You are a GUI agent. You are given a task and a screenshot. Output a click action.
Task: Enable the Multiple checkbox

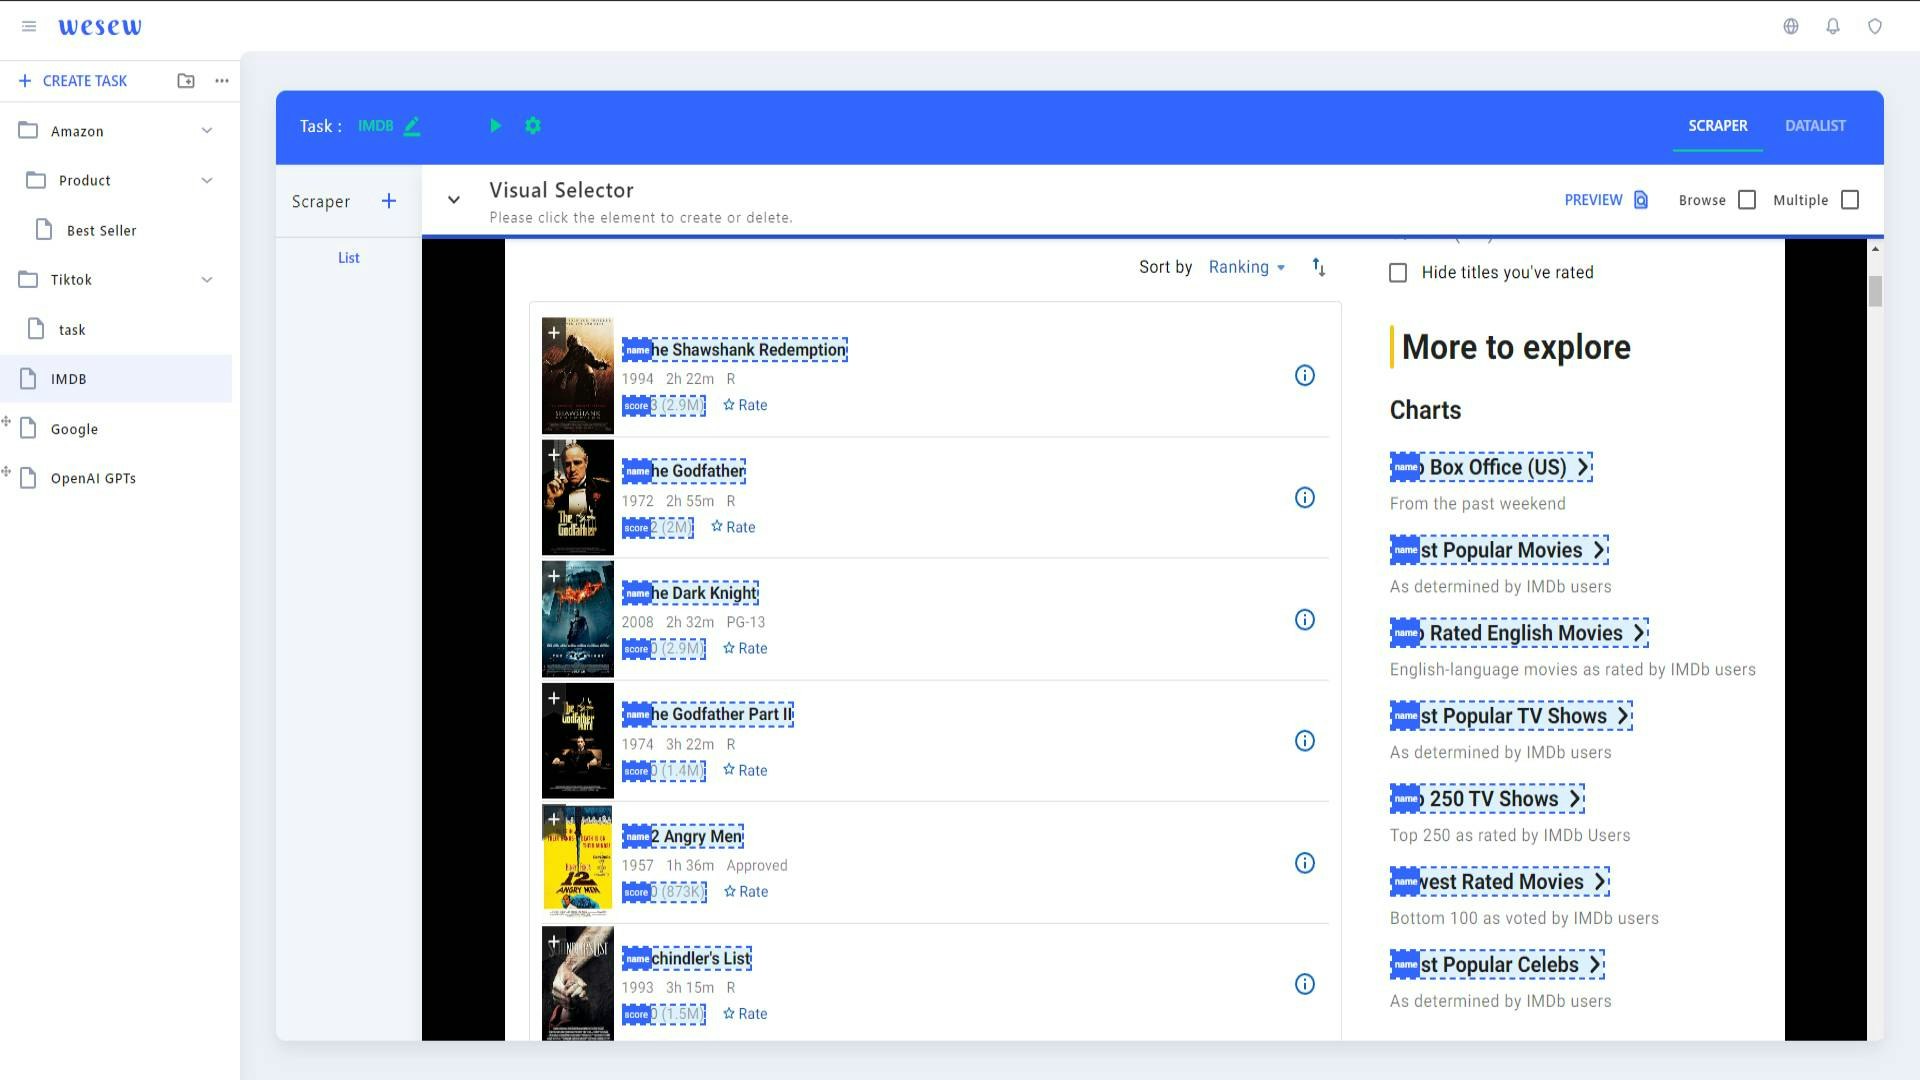click(1850, 200)
